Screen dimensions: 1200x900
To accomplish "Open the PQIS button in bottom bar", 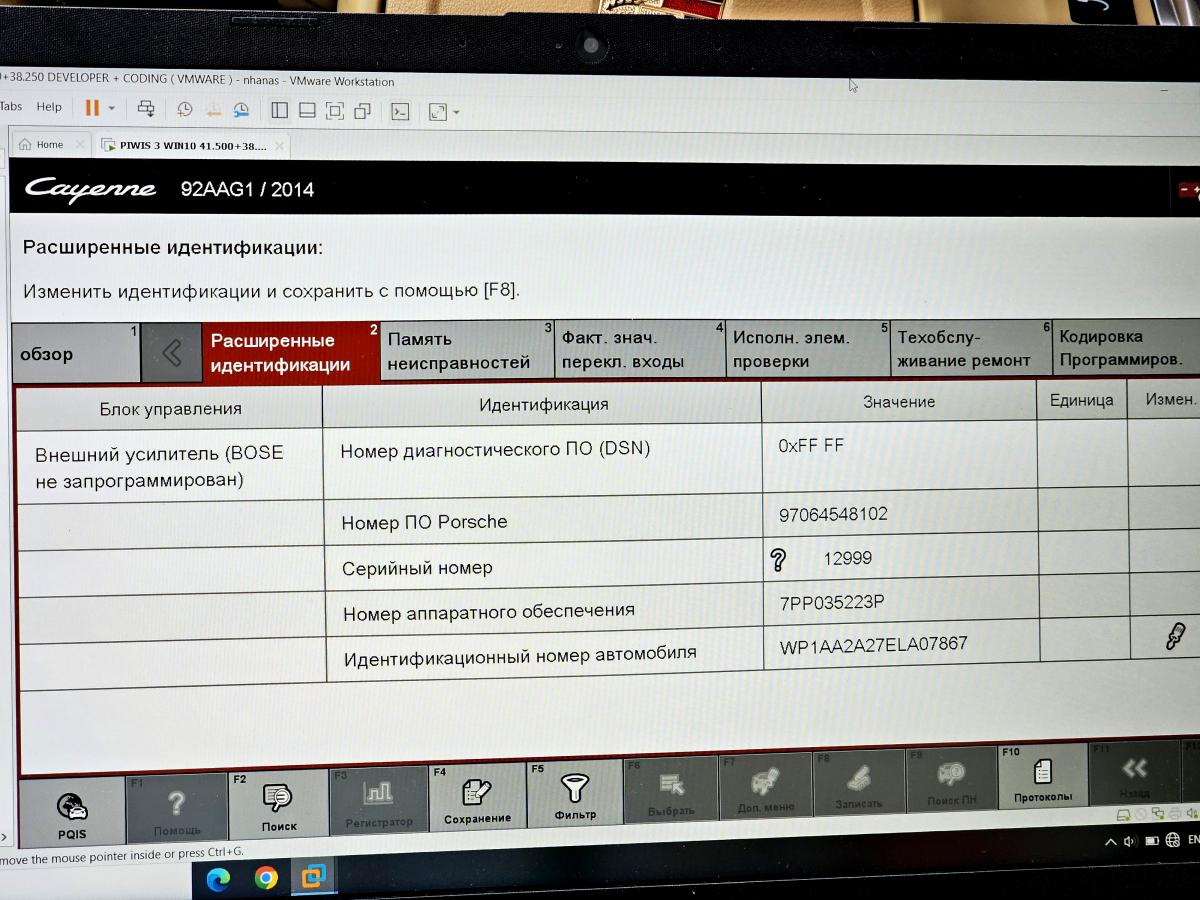I will point(71,814).
